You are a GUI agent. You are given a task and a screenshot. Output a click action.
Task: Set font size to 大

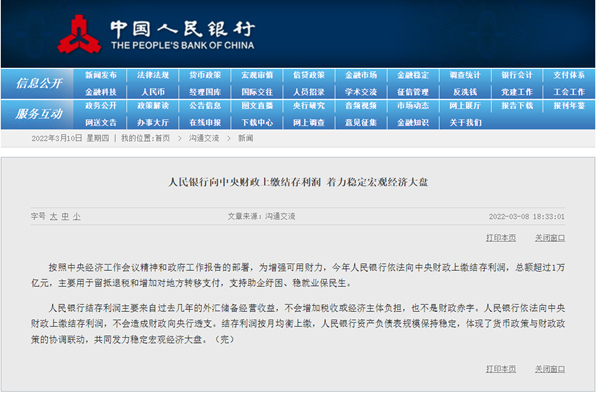(x=54, y=217)
